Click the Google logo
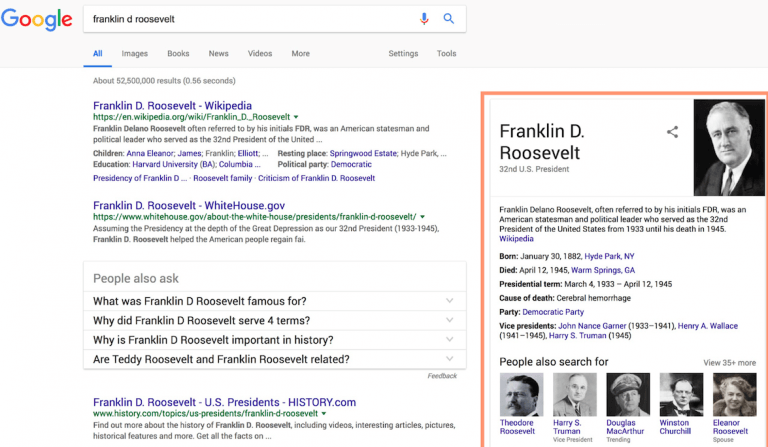Image resolution: width=768 pixels, height=447 pixels. (37, 19)
